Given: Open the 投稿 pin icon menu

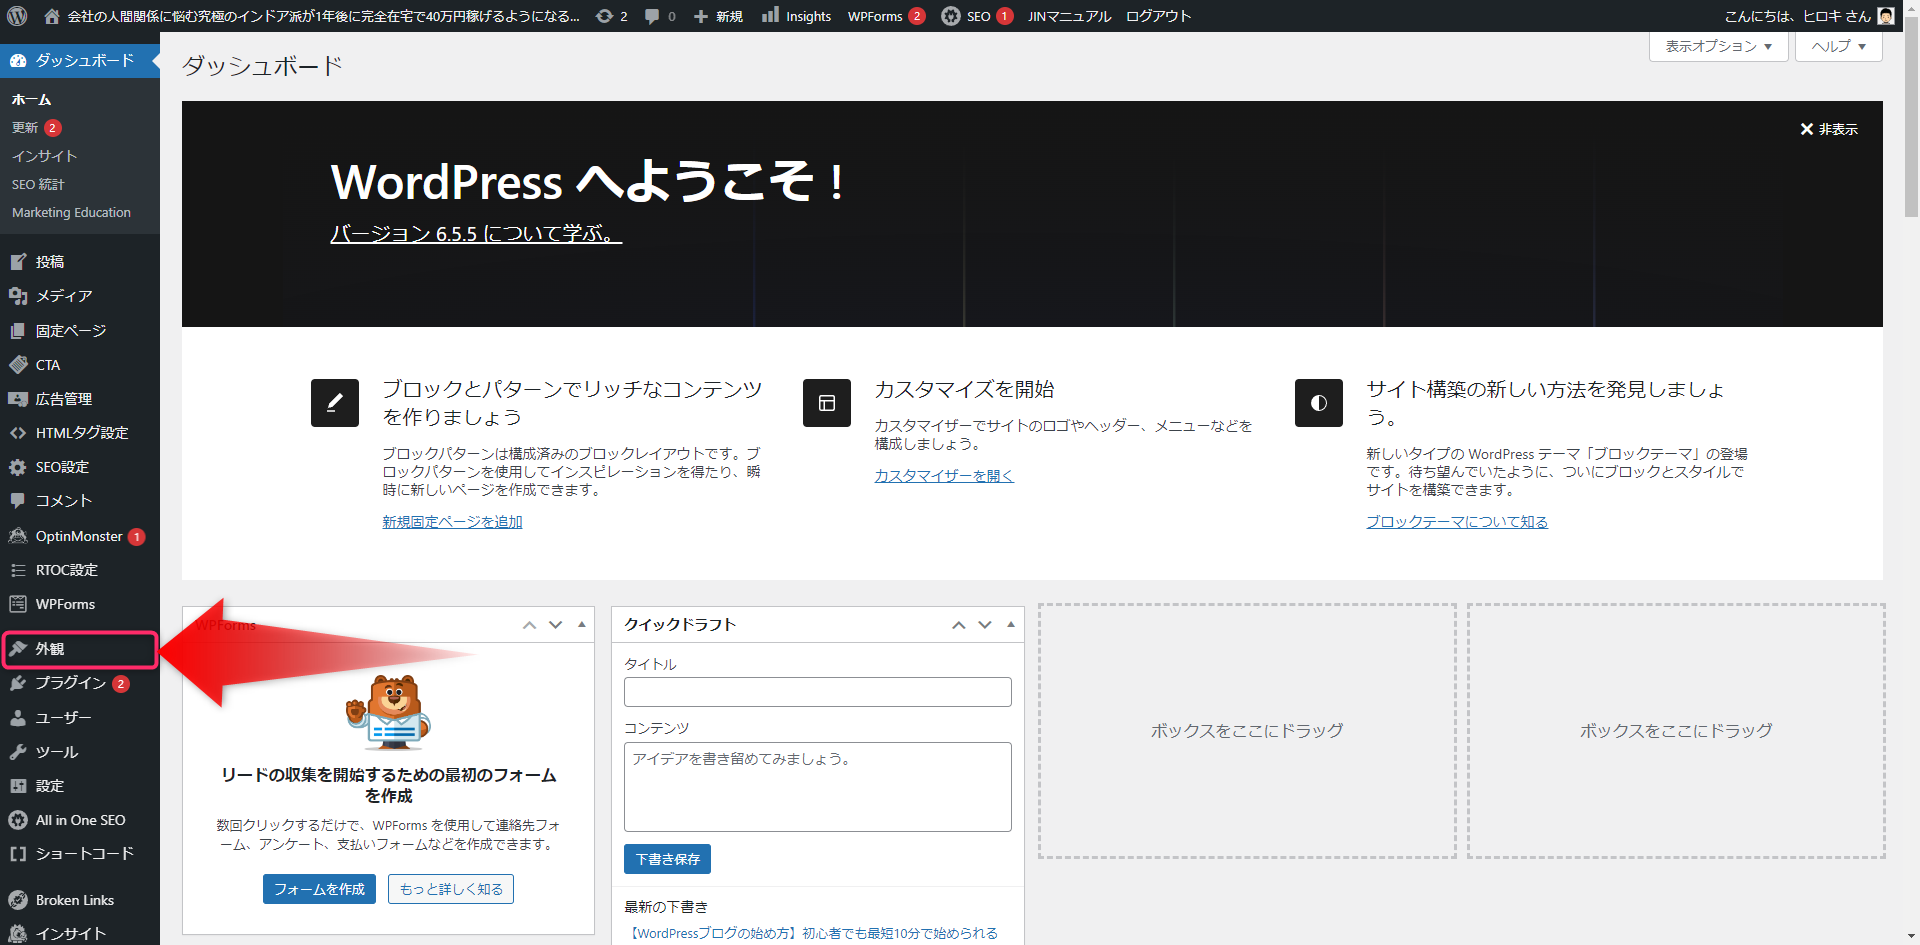Looking at the screenshot, I should [x=18, y=262].
